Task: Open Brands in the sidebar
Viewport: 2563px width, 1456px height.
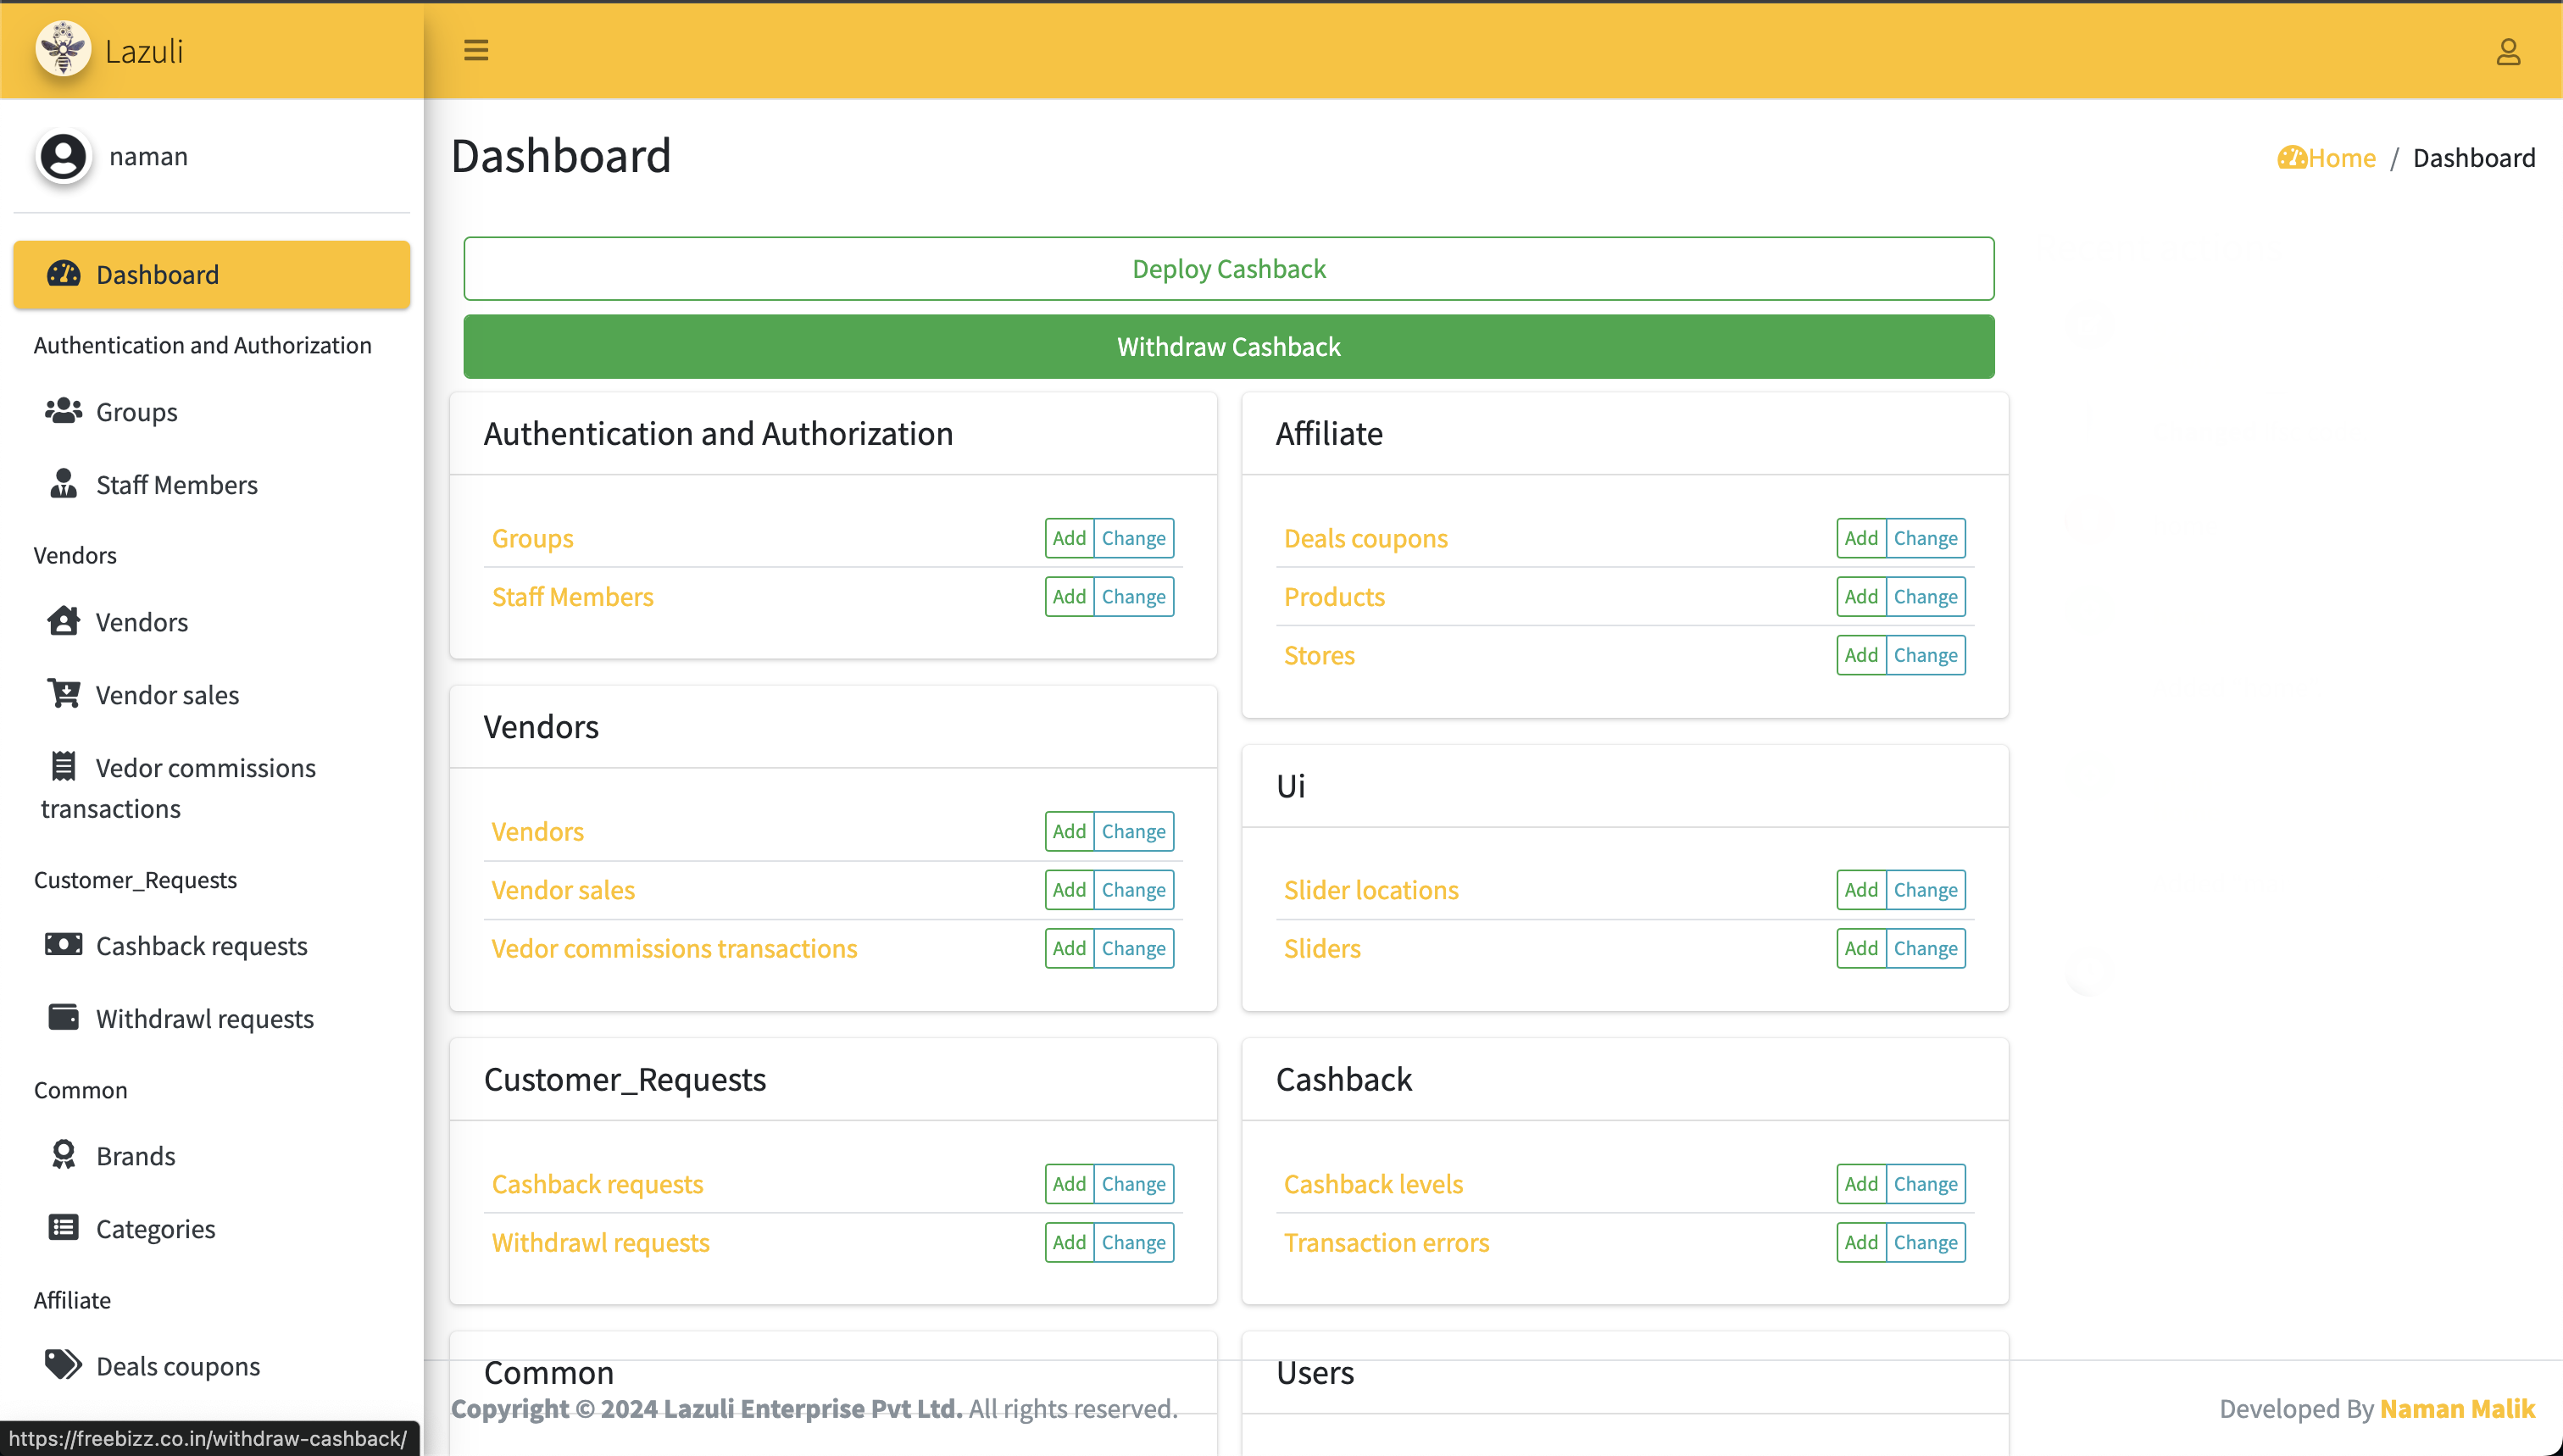Action: pyautogui.click(x=212, y=1155)
